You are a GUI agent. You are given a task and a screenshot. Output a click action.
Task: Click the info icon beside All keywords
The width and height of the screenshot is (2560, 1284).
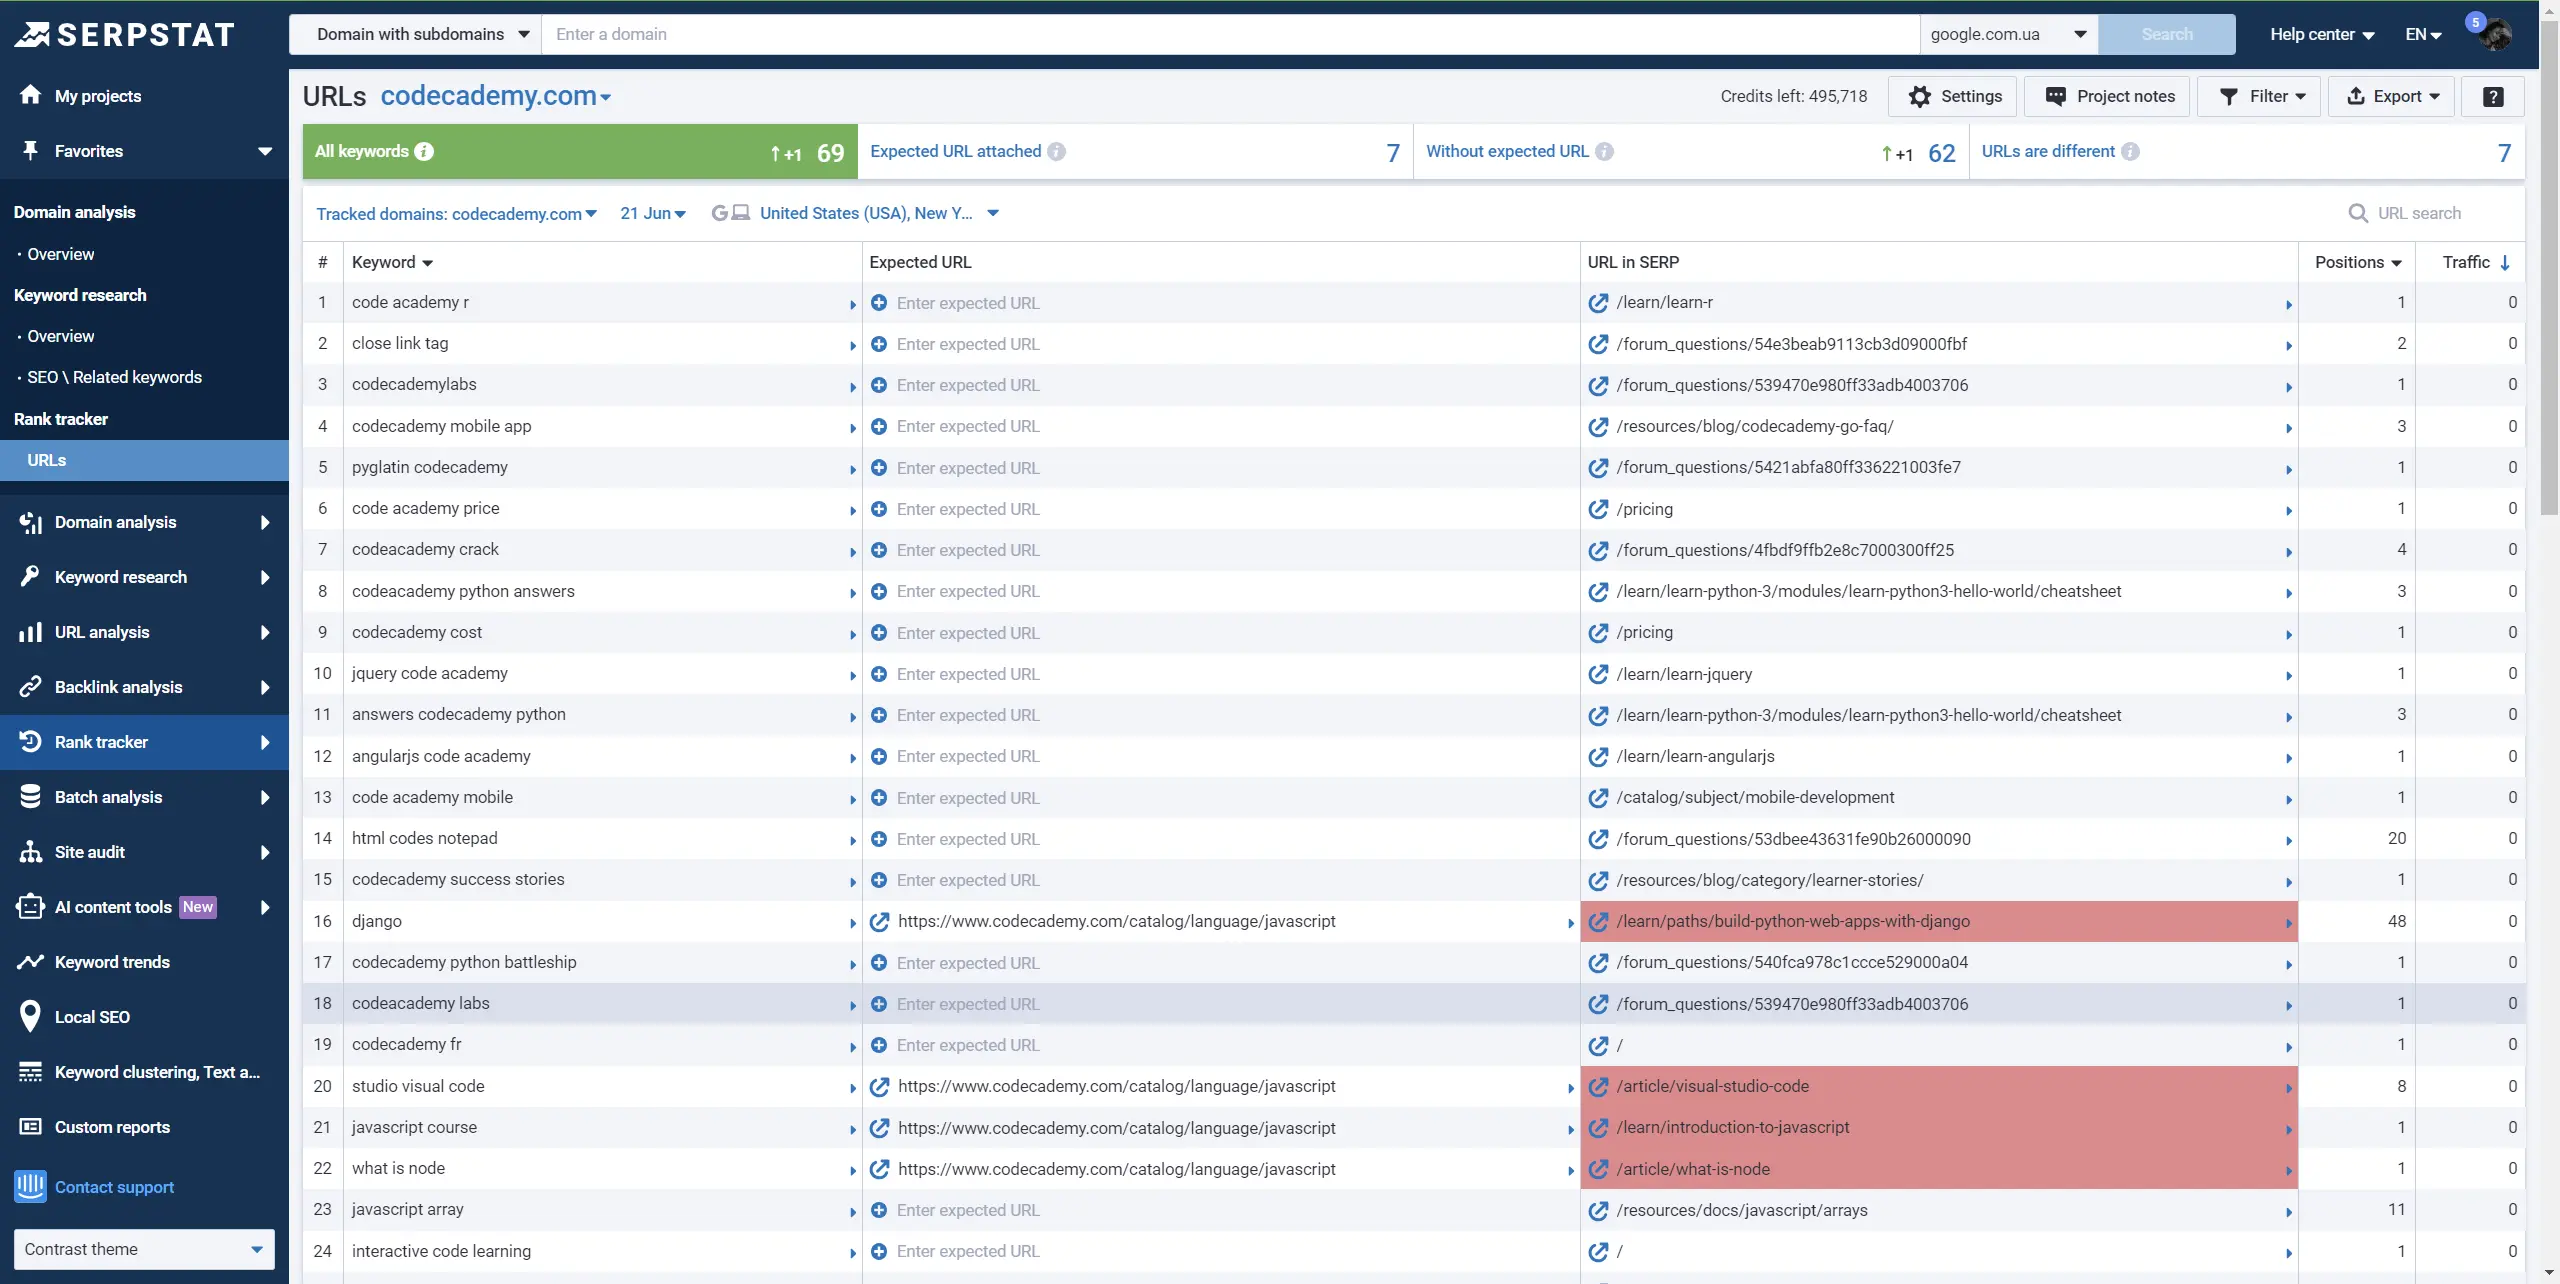tap(424, 151)
